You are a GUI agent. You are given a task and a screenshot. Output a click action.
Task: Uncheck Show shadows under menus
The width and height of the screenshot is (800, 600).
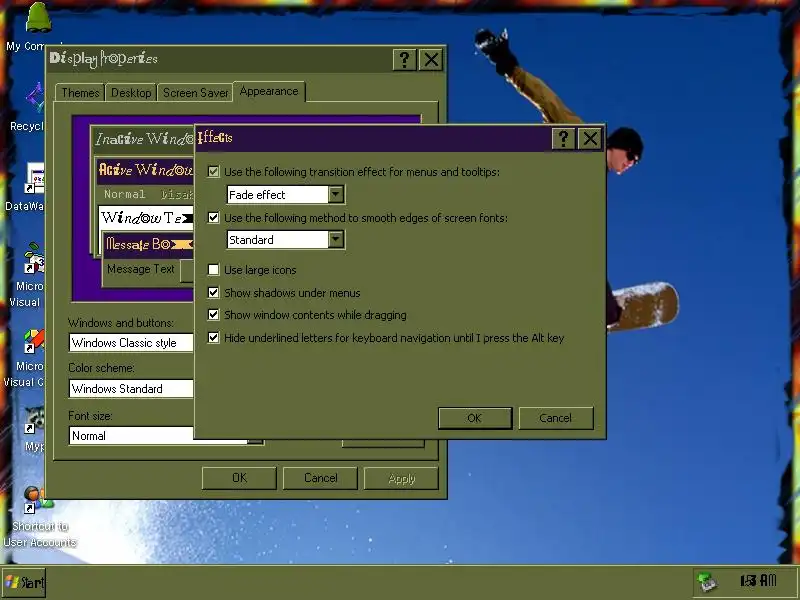point(213,292)
